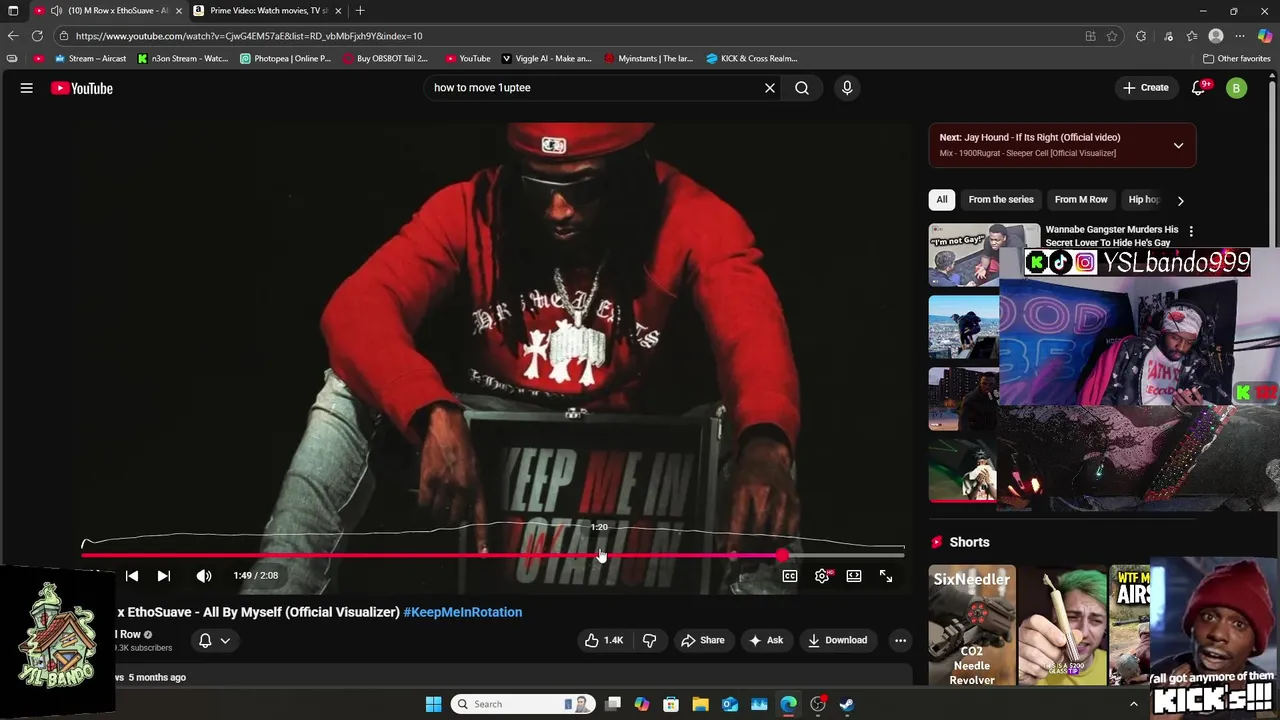1280x720 pixels.
Task: Open the Stream – Aircast bookmark
Action: [90, 59]
